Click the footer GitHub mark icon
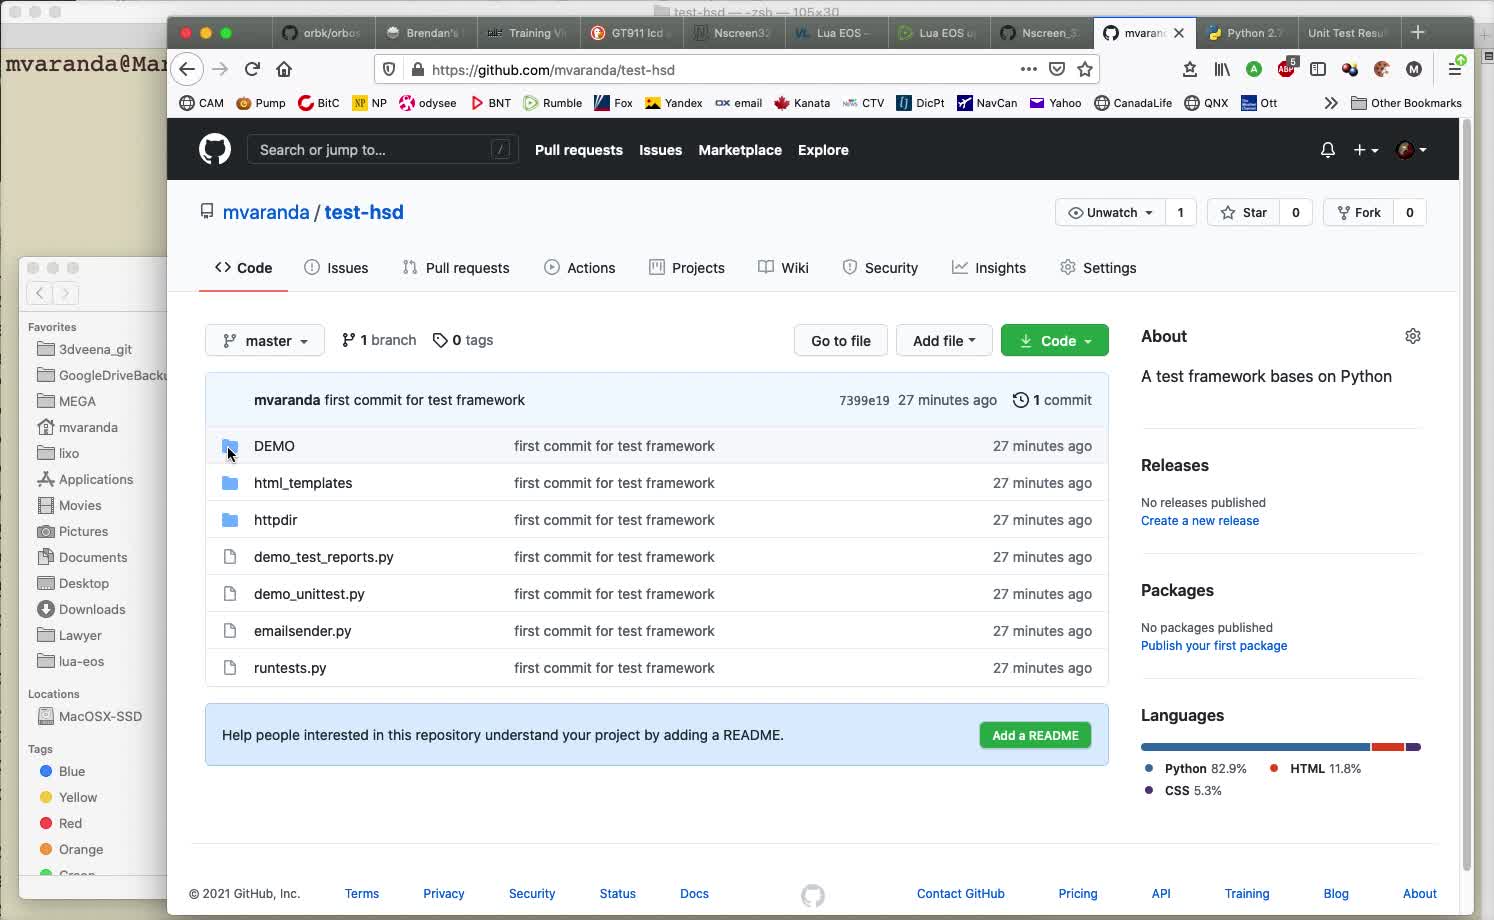 point(812,895)
